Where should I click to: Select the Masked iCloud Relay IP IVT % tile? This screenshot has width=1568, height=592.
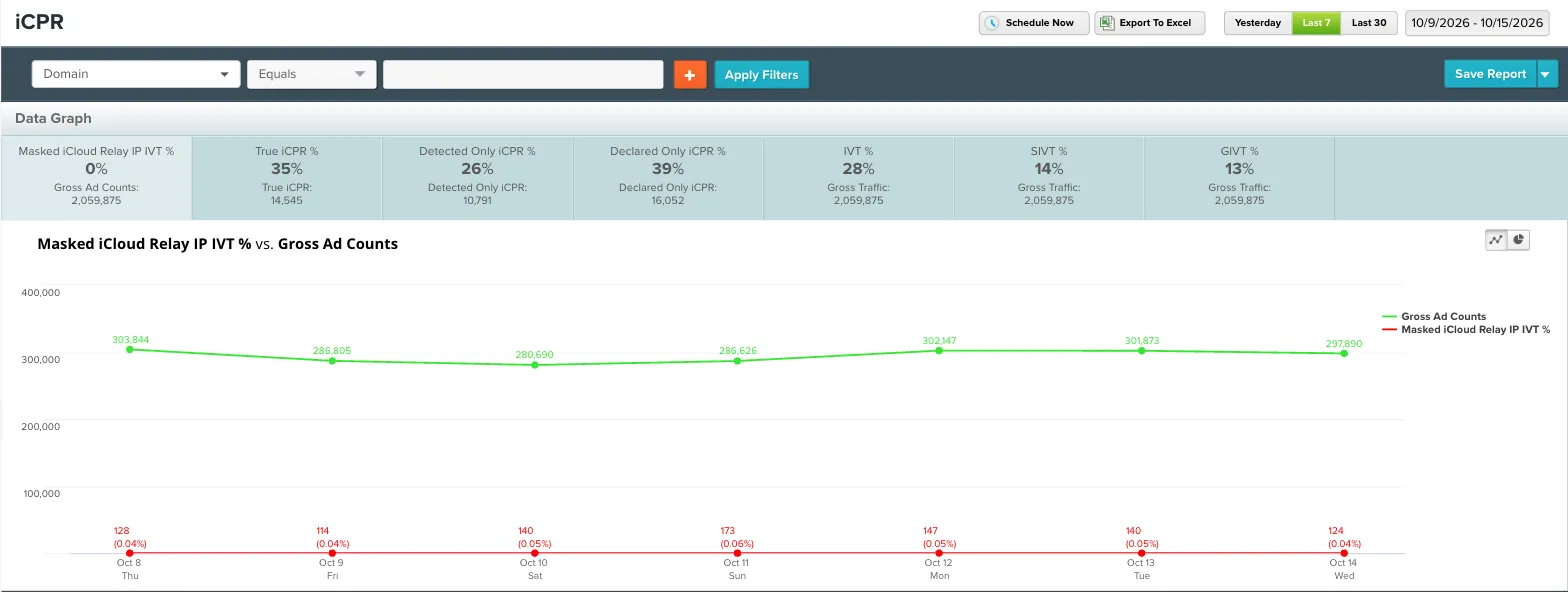(96, 178)
